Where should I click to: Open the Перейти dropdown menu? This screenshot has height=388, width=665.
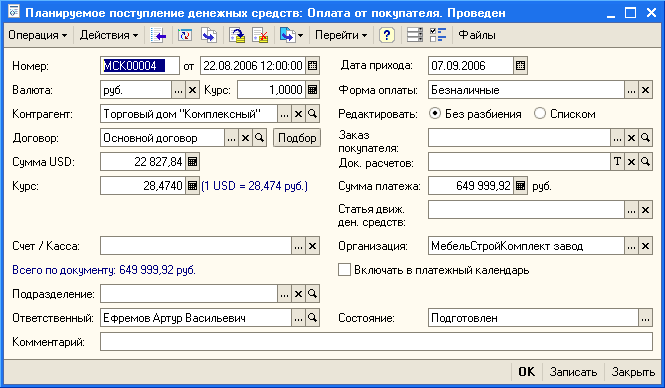[x=341, y=35]
